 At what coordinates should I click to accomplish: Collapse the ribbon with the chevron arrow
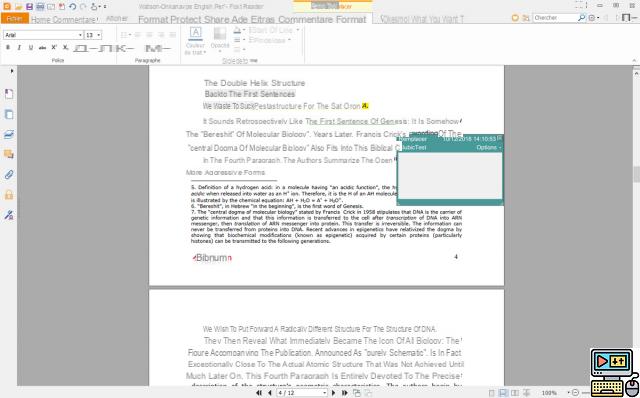pyautogui.click(x=634, y=60)
